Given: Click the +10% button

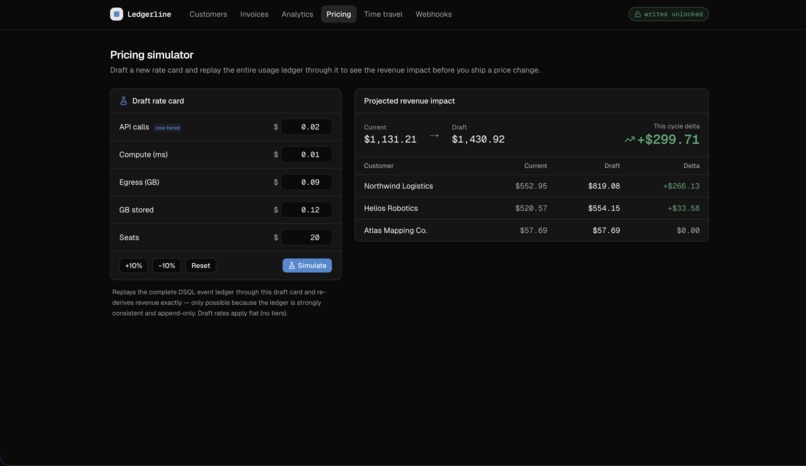Looking at the screenshot, I should click(134, 266).
